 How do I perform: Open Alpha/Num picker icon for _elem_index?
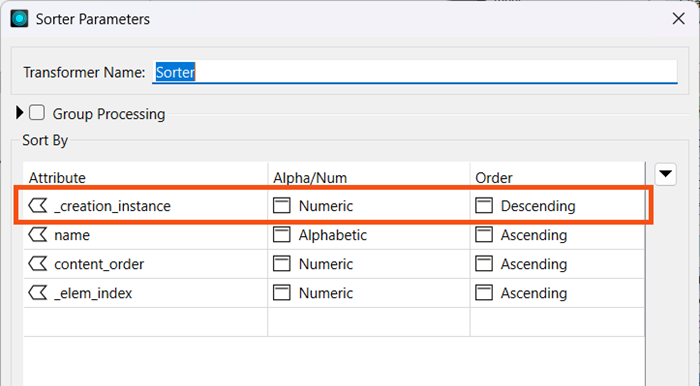(282, 293)
